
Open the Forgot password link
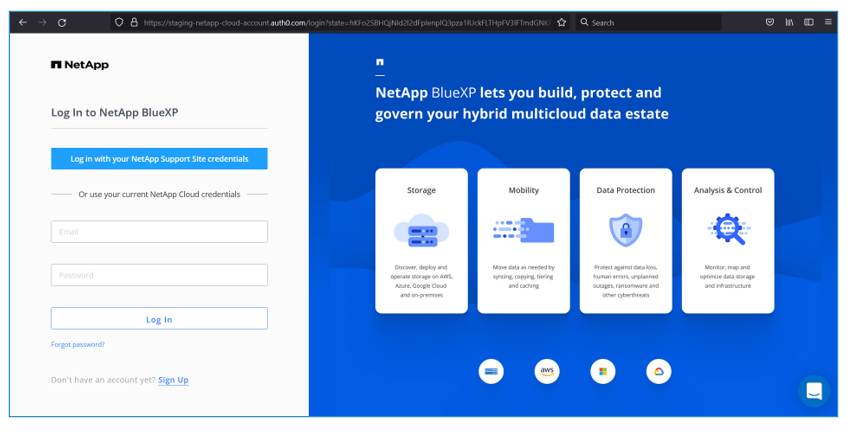pyautogui.click(x=78, y=345)
